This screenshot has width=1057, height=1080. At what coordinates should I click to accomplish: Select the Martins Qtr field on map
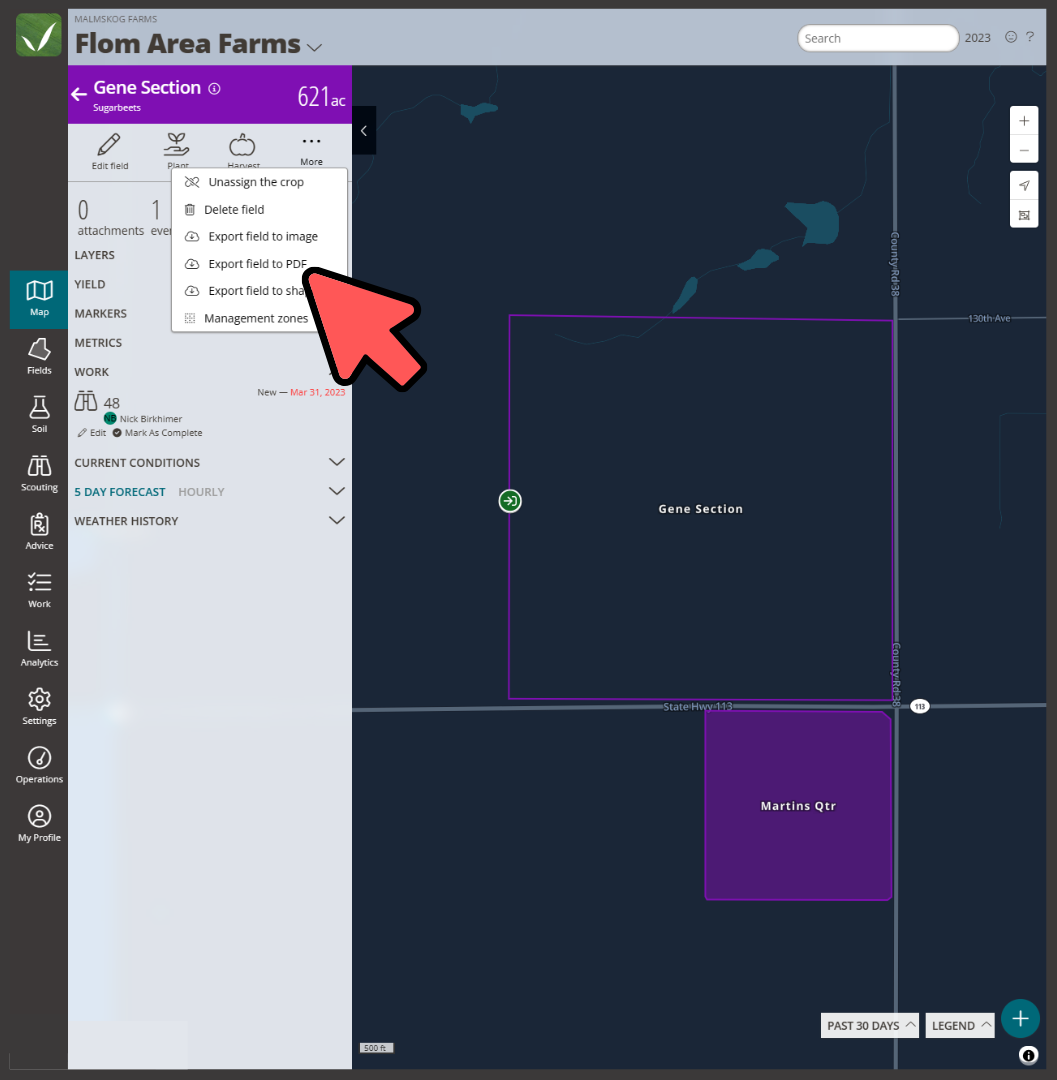[x=798, y=805]
